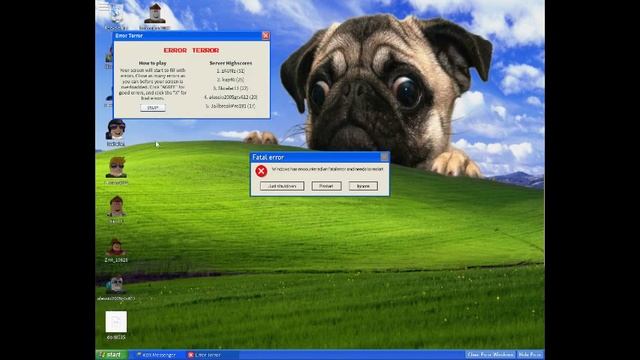Click the red X error icon in Fatal error dialog
The height and width of the screenshot is (360, 640).
[x=261, y=171]
